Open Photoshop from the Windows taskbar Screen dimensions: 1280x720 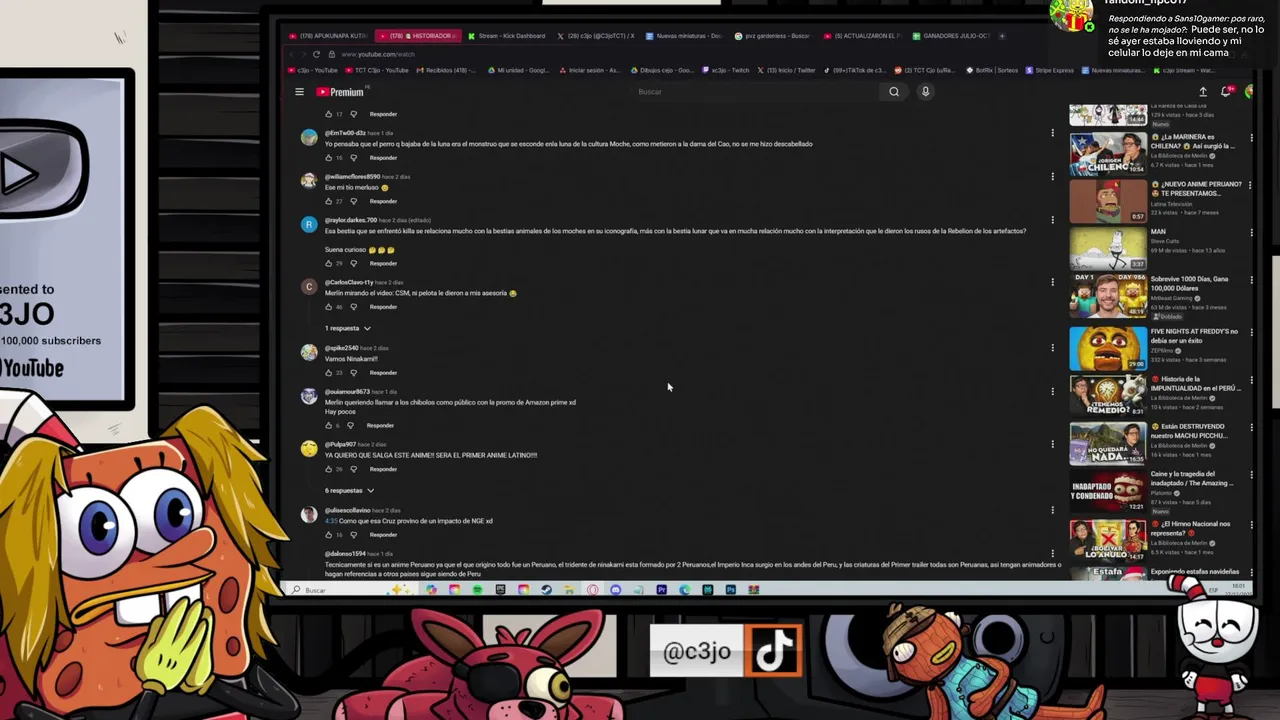(730, 590)
